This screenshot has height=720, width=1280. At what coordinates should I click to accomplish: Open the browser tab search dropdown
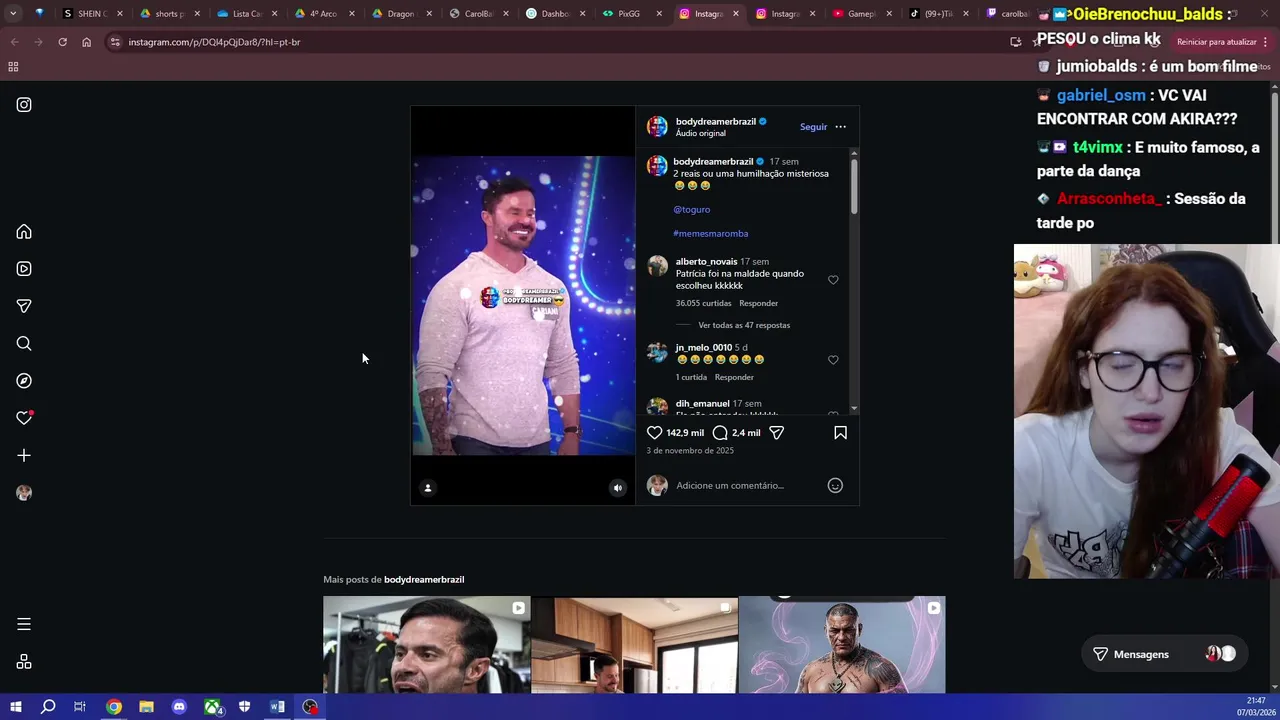pos(13,14)
